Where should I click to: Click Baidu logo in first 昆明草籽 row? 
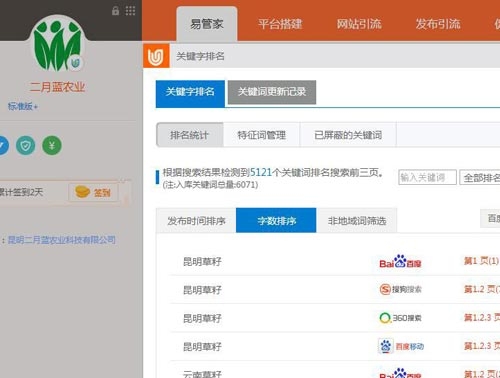pyautogui.click(x=400, y=262)
